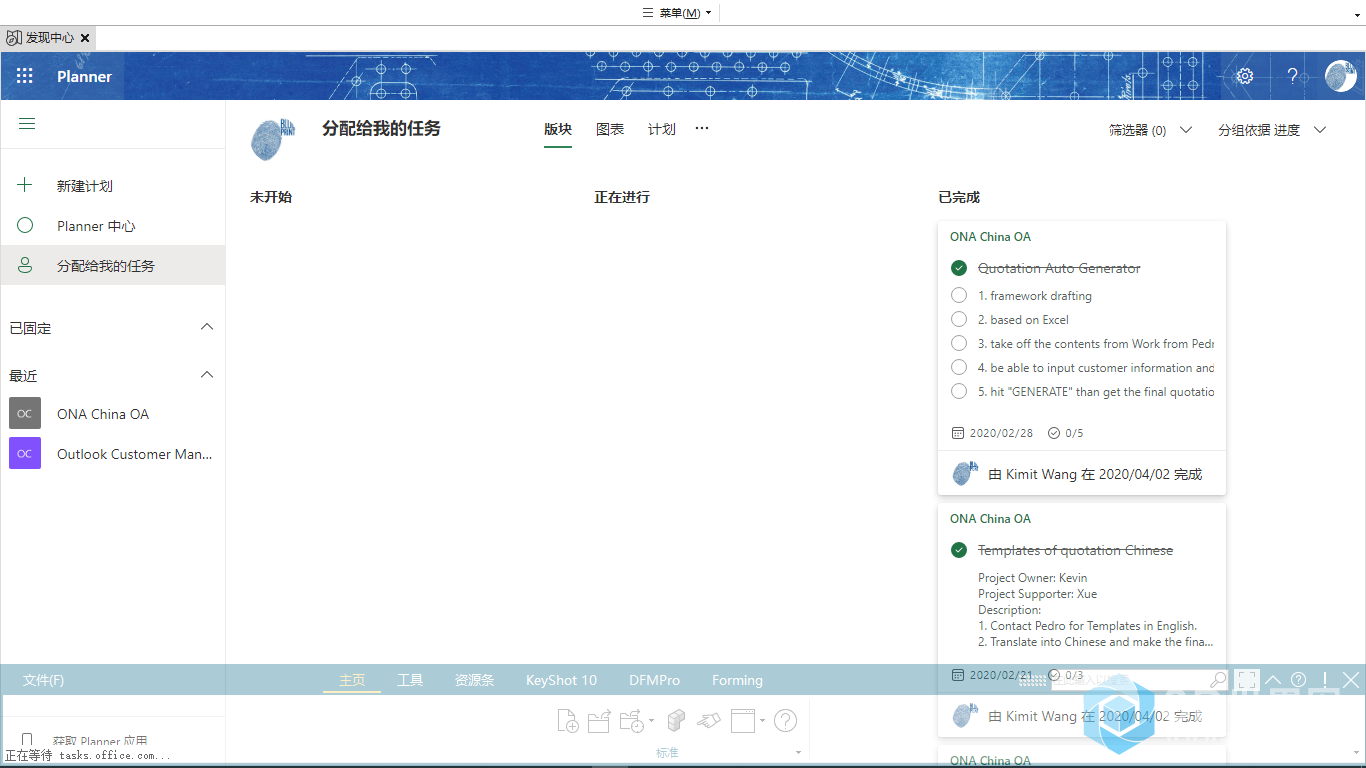The height and width of the screenshot is (768, 1366).
Task: Check off '5. hit GENERATE' item
Action: (x=959, y=391)
